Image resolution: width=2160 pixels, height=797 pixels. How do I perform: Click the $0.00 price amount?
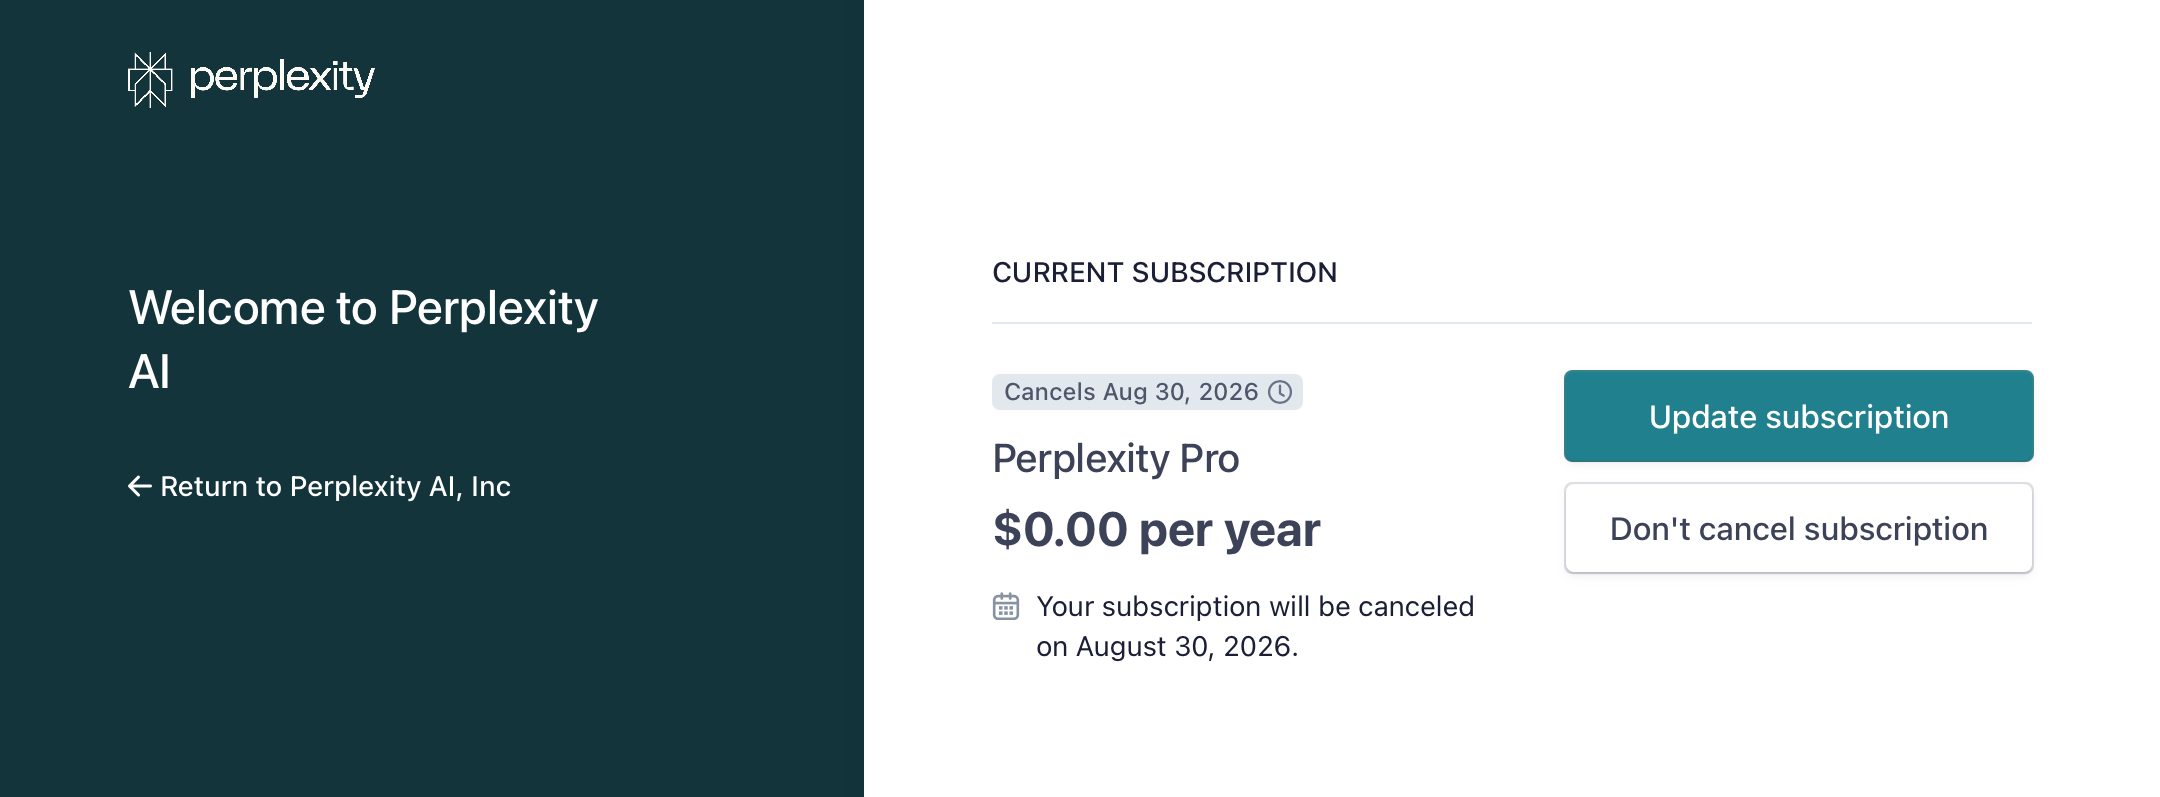(1060, 529)
